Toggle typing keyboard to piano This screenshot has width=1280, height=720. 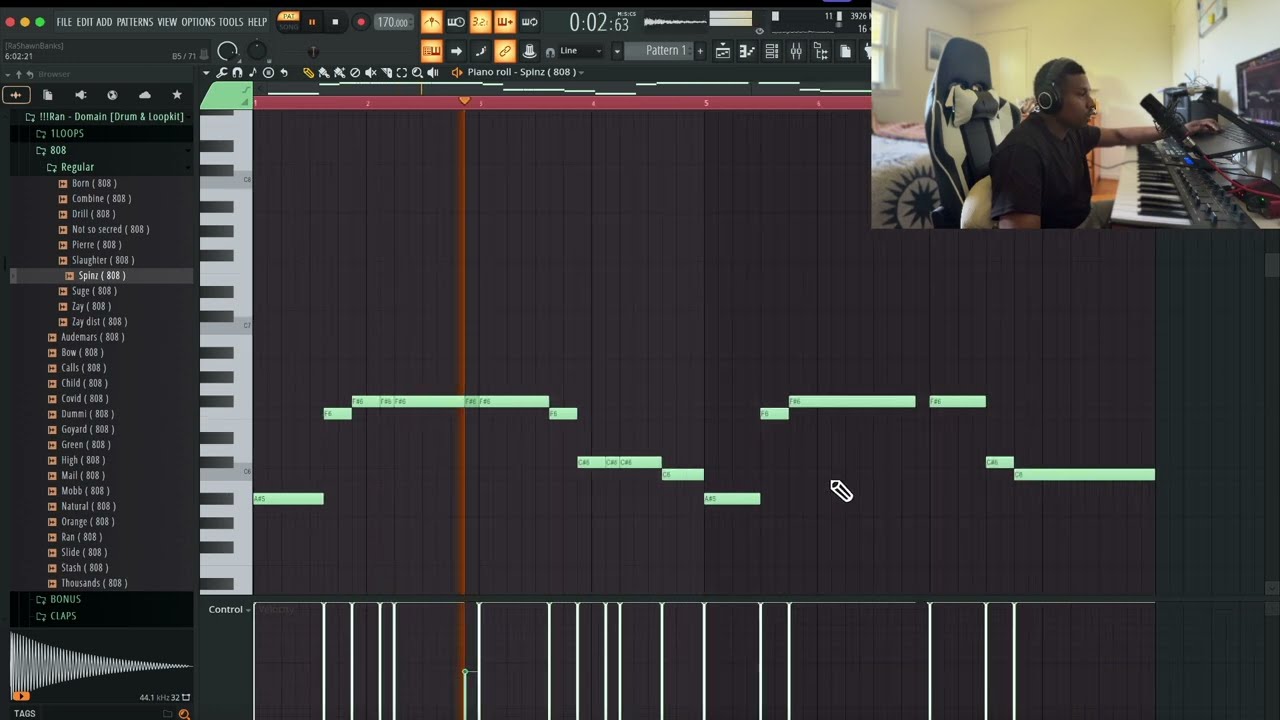(432, 51)
